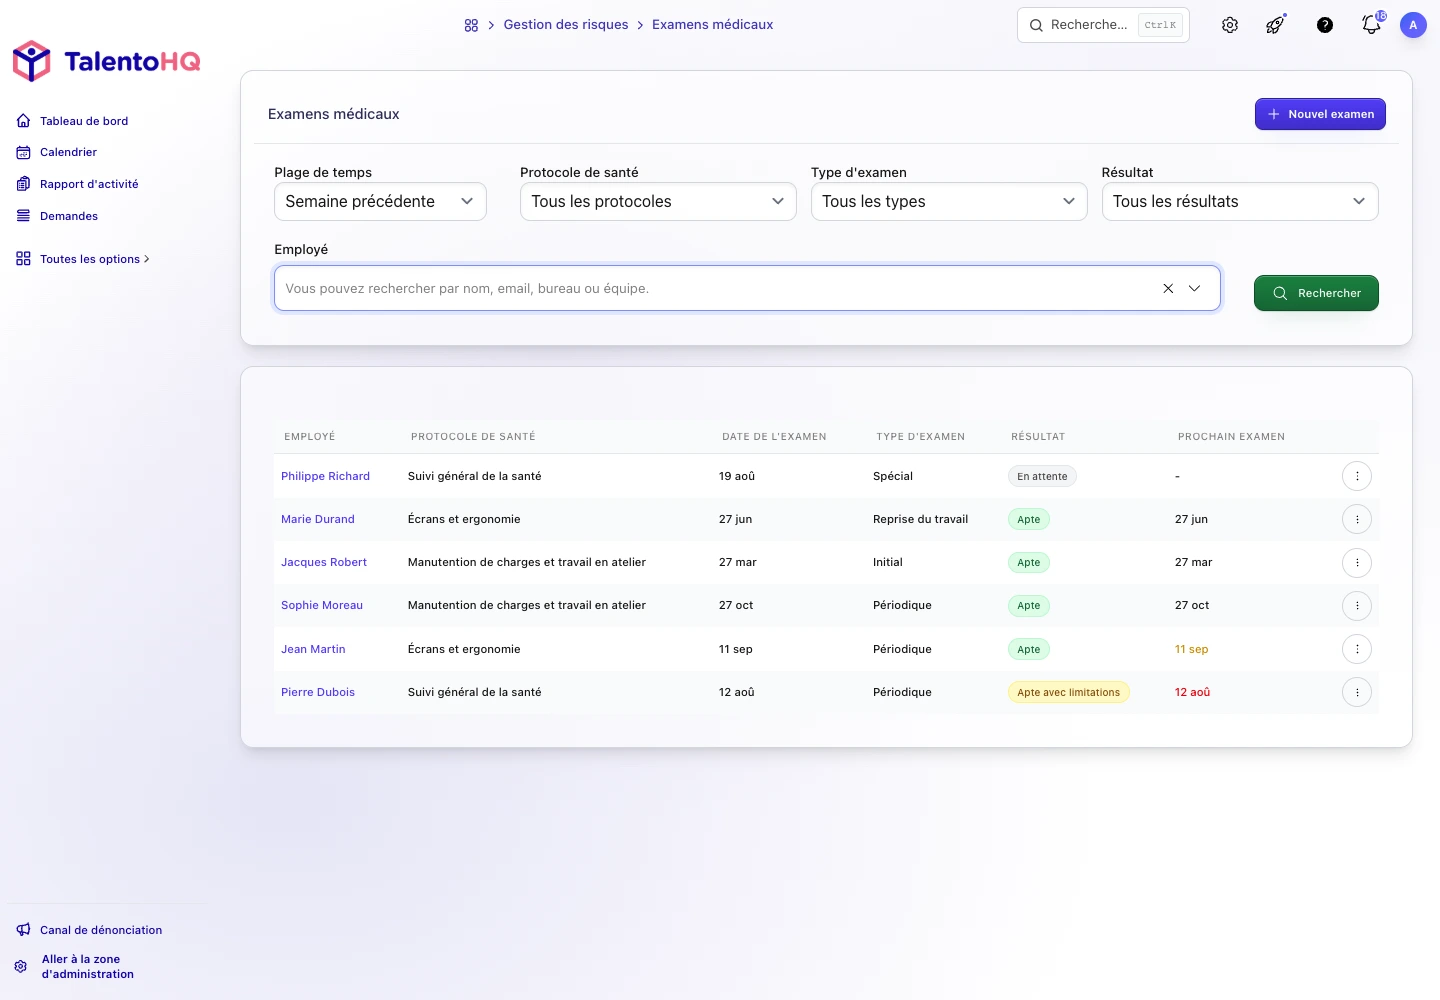1440x1000 pixels.
Task: Open Pierre Dubois employee link
Action: (317, 692)
